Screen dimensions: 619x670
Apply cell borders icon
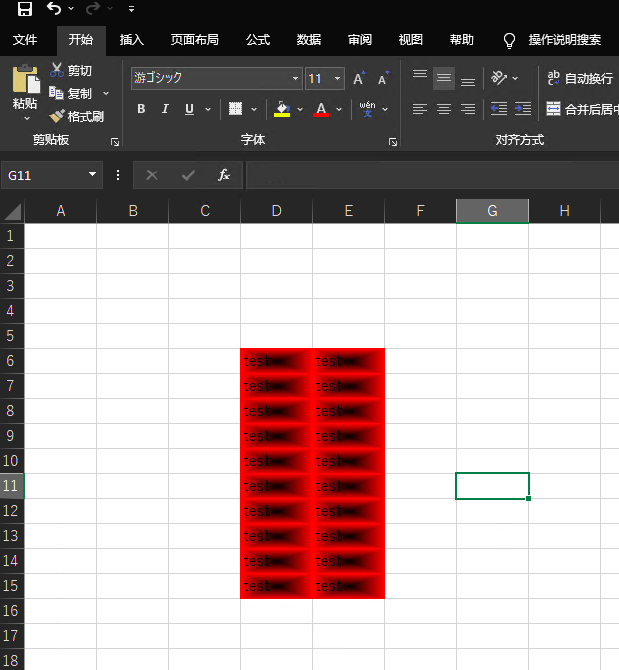[235, 109]
